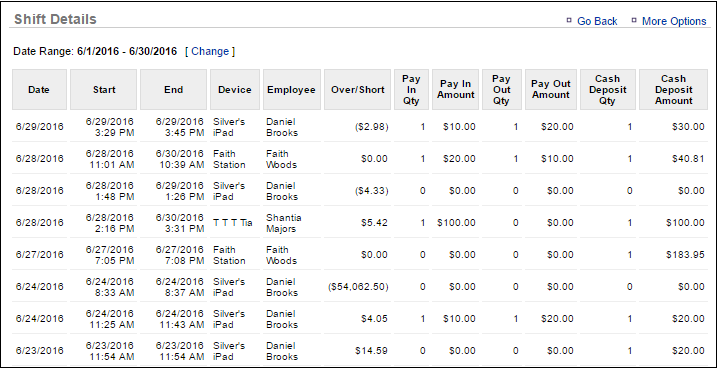The image size is (717, 368).
Task: Click the bullet icon beside More Options
Action: (634, 20)
